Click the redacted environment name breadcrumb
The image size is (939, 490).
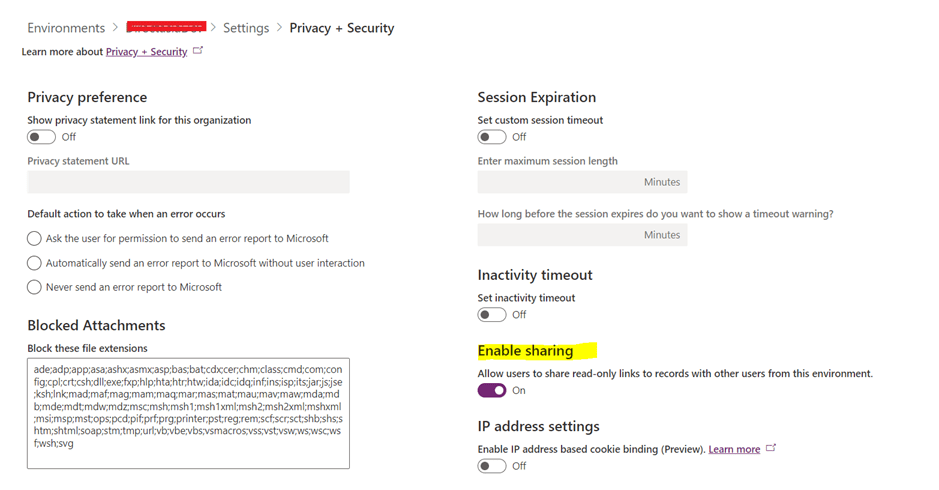166,27
